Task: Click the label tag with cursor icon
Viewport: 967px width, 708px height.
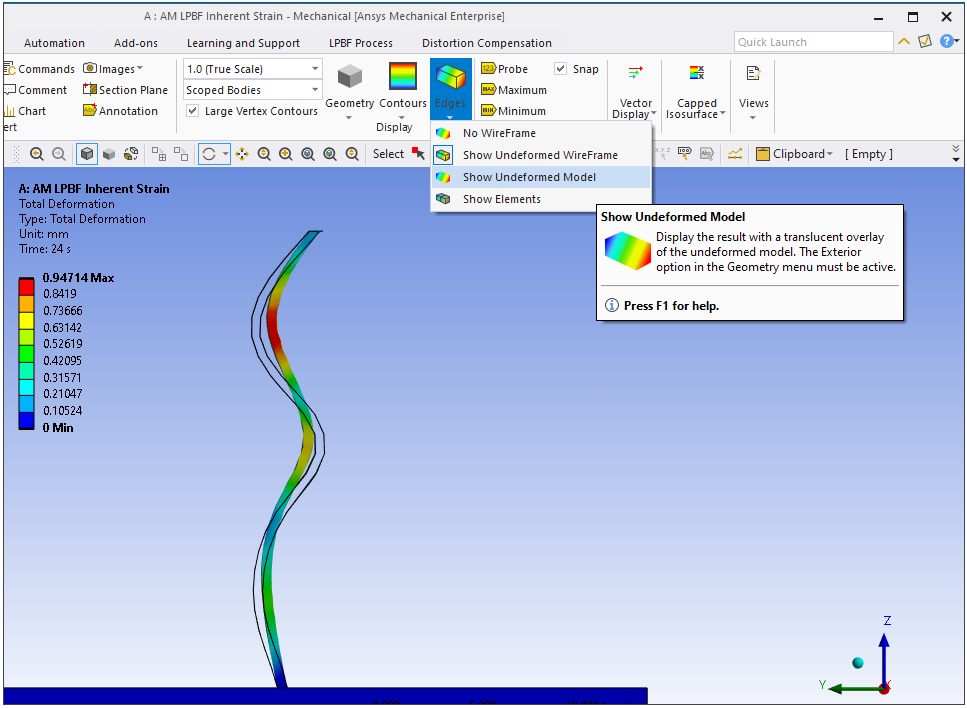Action: (685, 154)
